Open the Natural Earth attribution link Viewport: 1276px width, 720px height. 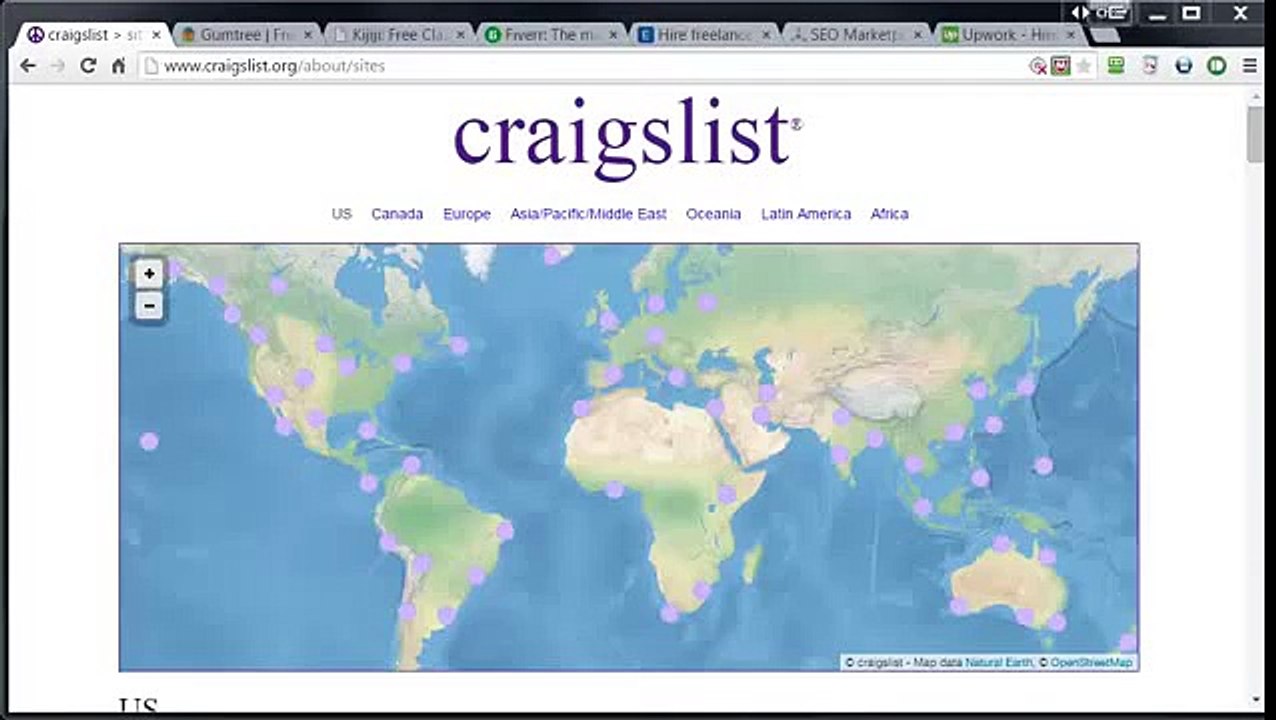1000,662
